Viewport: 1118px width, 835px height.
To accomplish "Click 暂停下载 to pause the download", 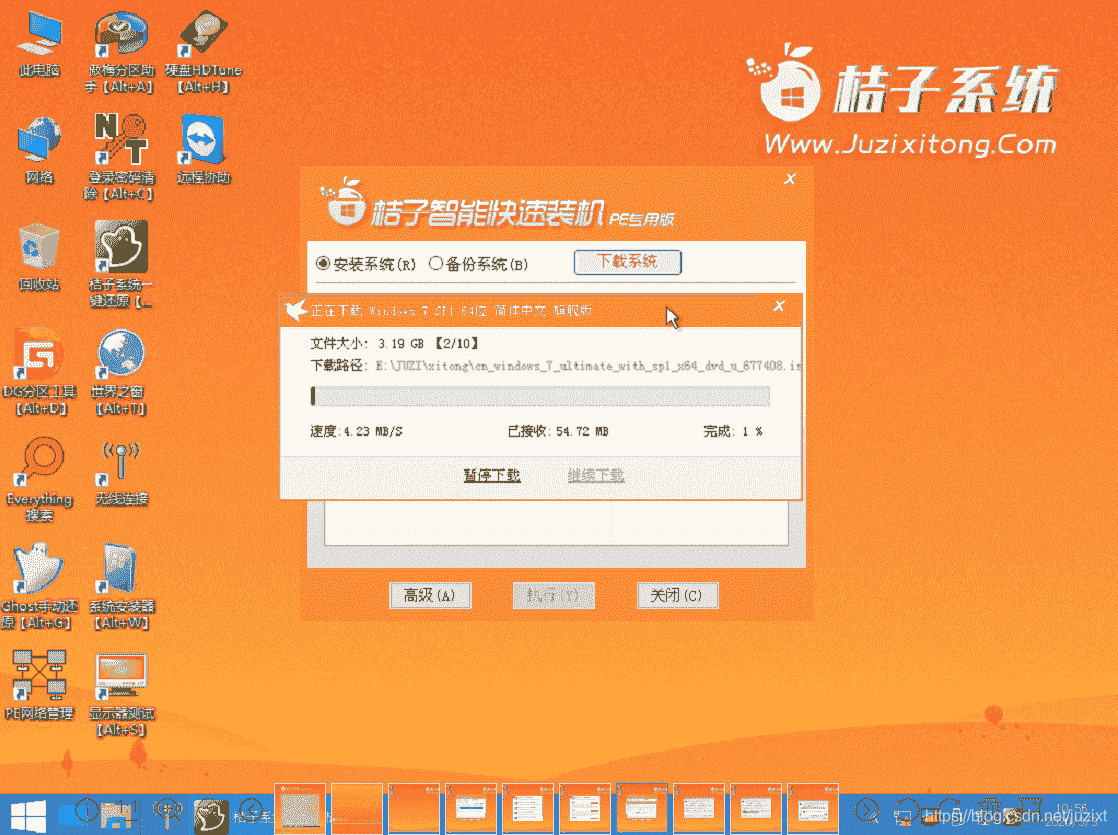I will (x=492, y=475).
